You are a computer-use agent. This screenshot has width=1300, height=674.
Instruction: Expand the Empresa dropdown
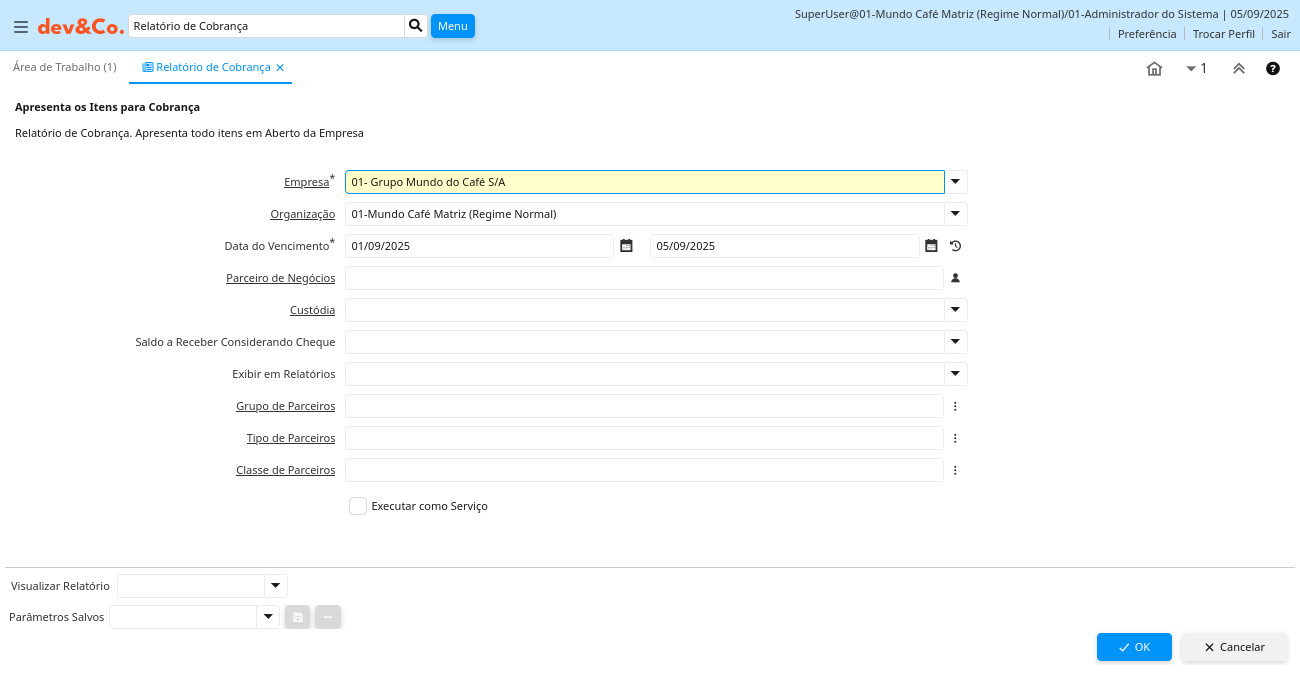tap(956, 182)
